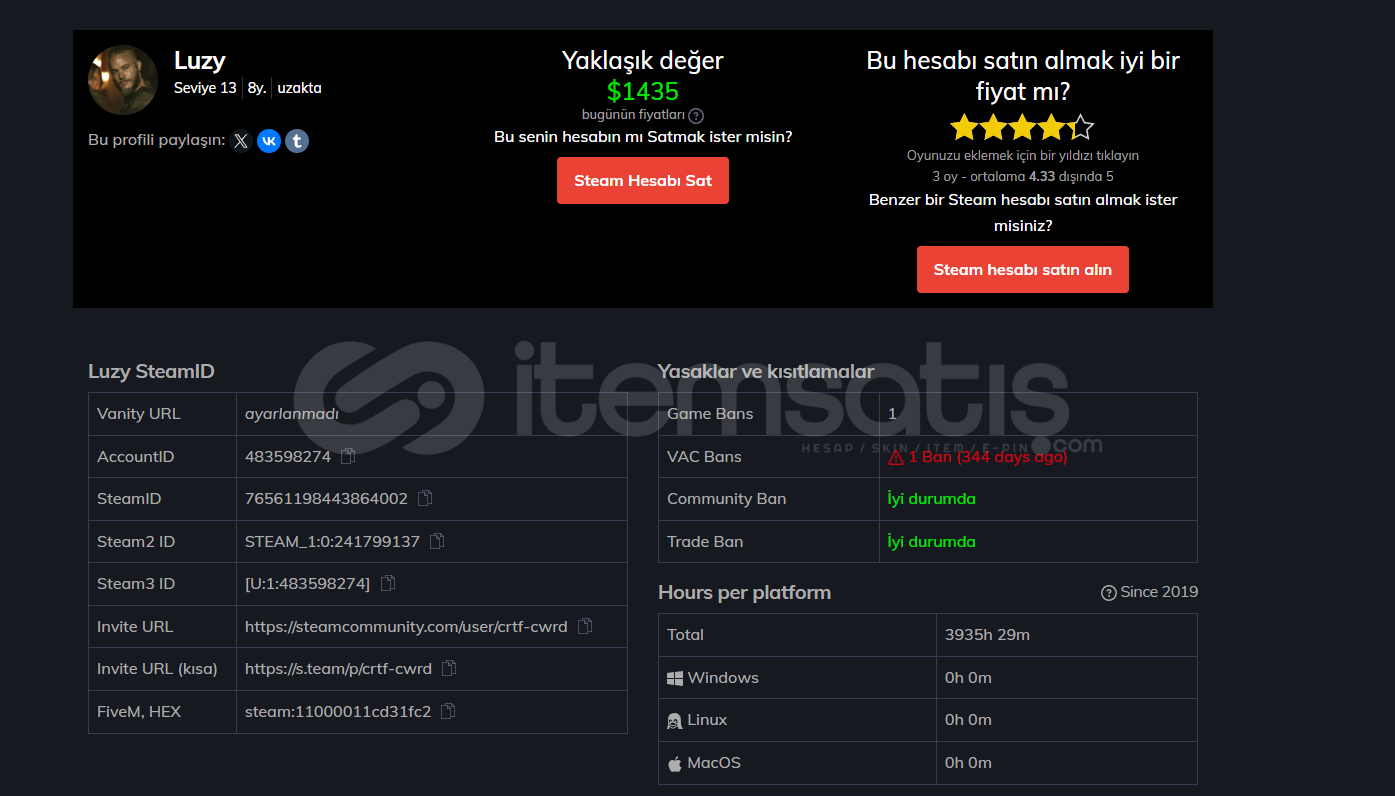The image size is (1395, 796).
Task: Click the MacOS 0h 0m value
Action: point(968,762)
